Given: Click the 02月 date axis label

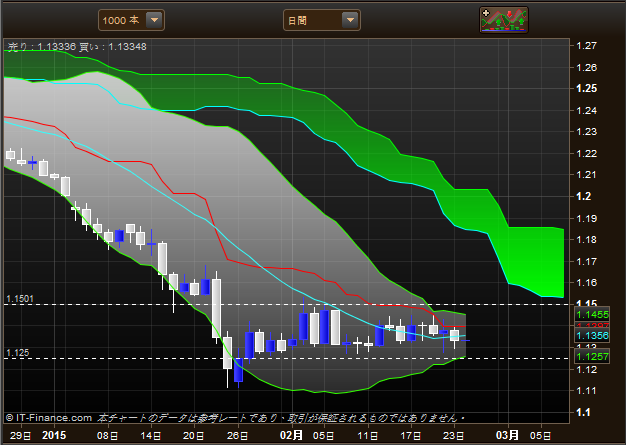Looking at the screenshot, I should pyautogui.click(x=291, y=435).
